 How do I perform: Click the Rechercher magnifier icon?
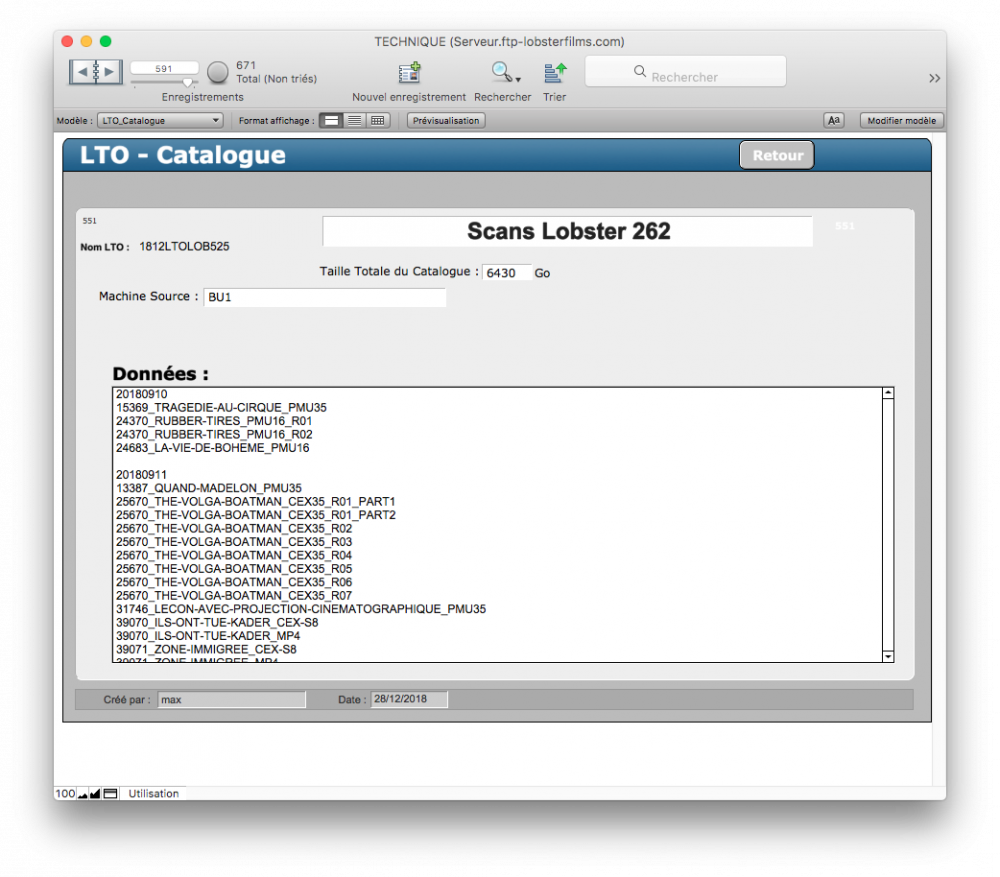(x=501, y=72)
